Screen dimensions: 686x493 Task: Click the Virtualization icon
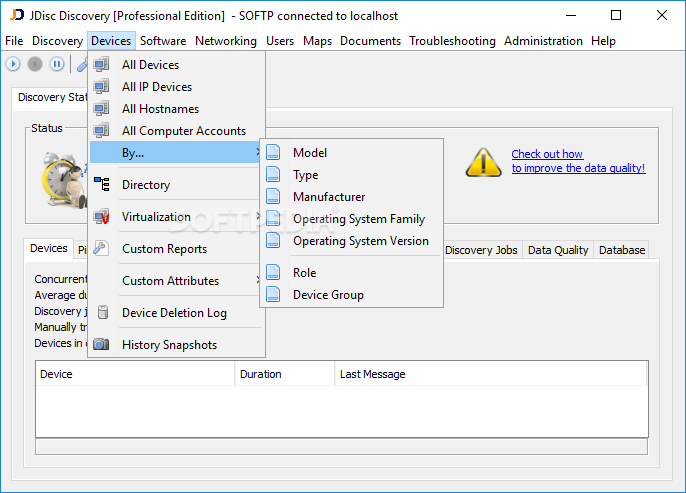(102, 217)
